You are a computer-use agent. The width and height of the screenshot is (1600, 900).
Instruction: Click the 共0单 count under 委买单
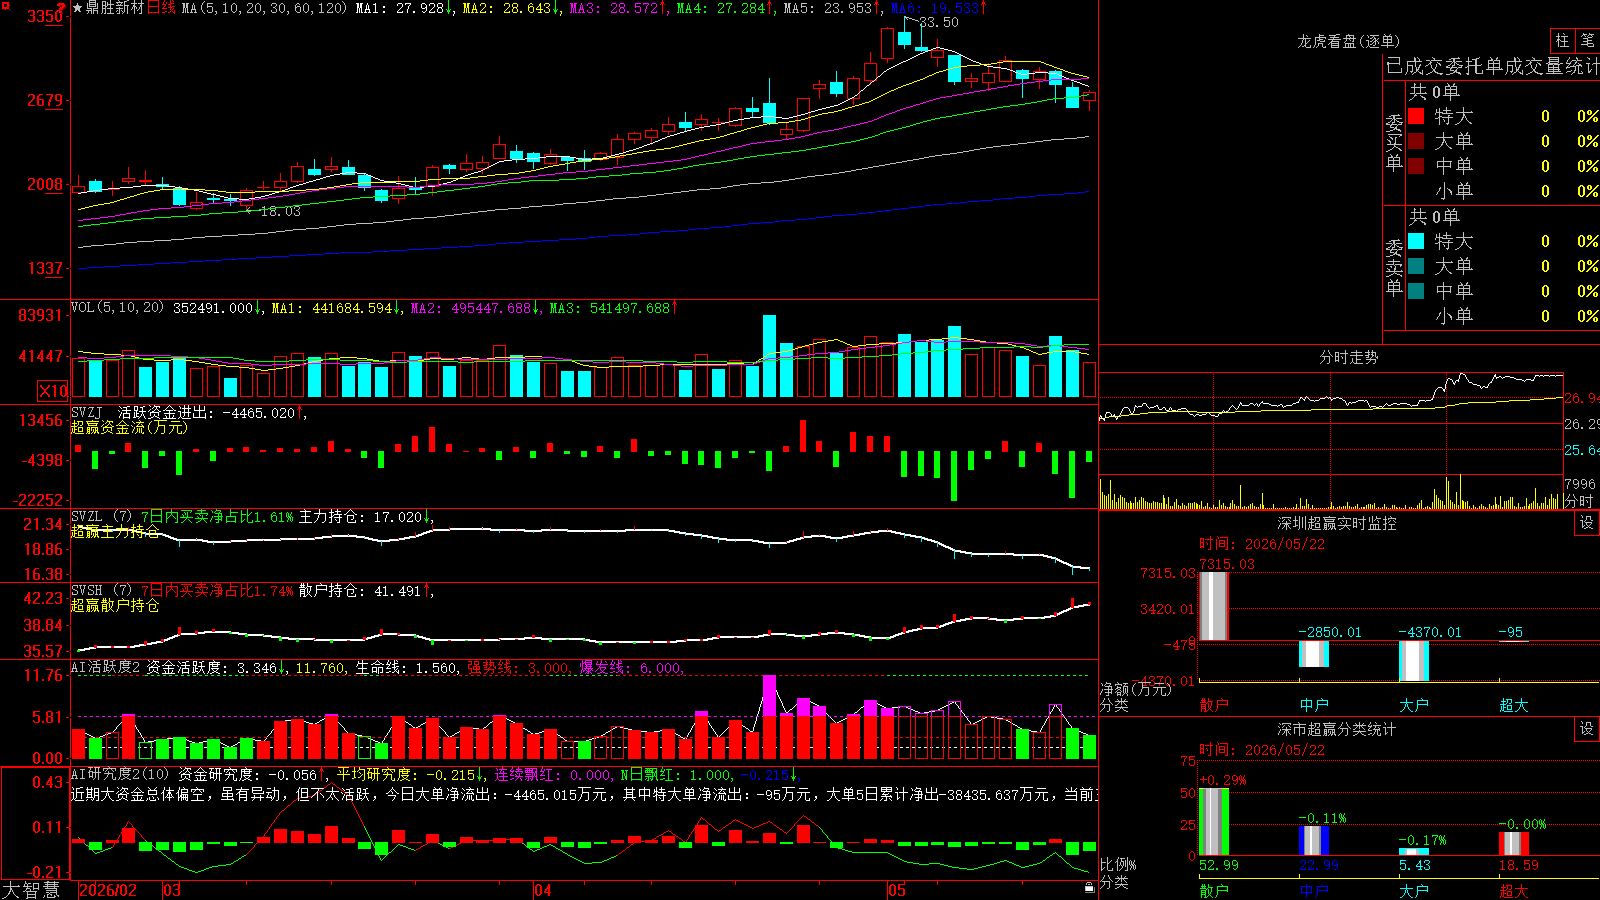pos(1434,91)
